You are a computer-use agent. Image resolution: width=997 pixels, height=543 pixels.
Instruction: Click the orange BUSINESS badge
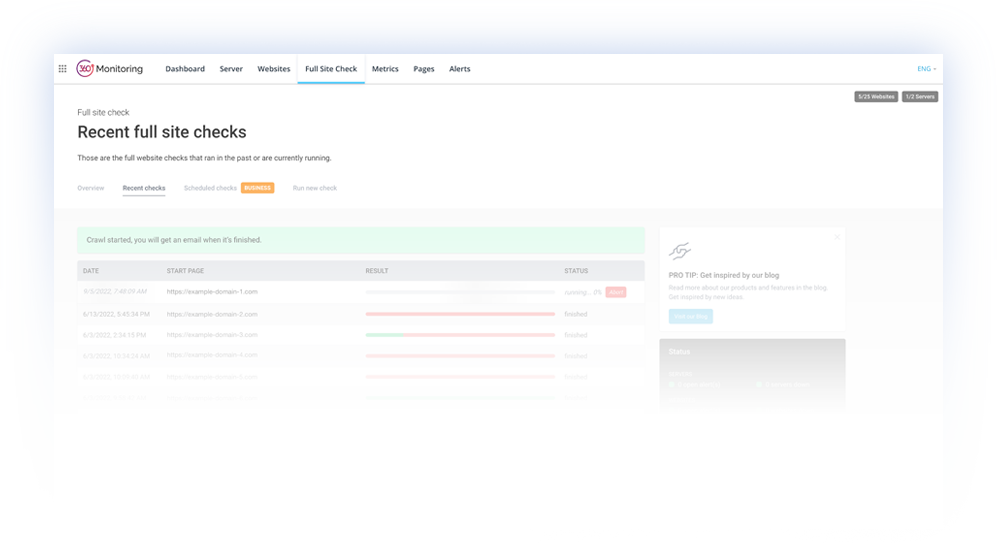point(257,188)
